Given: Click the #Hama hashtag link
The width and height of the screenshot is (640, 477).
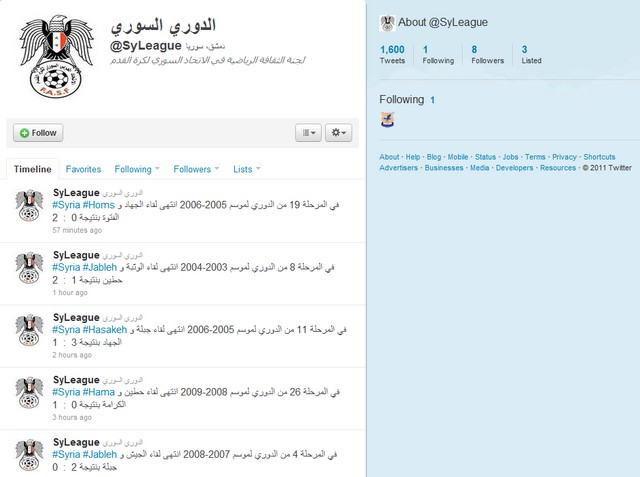Looking at the screenshot, I should point(99,392).
